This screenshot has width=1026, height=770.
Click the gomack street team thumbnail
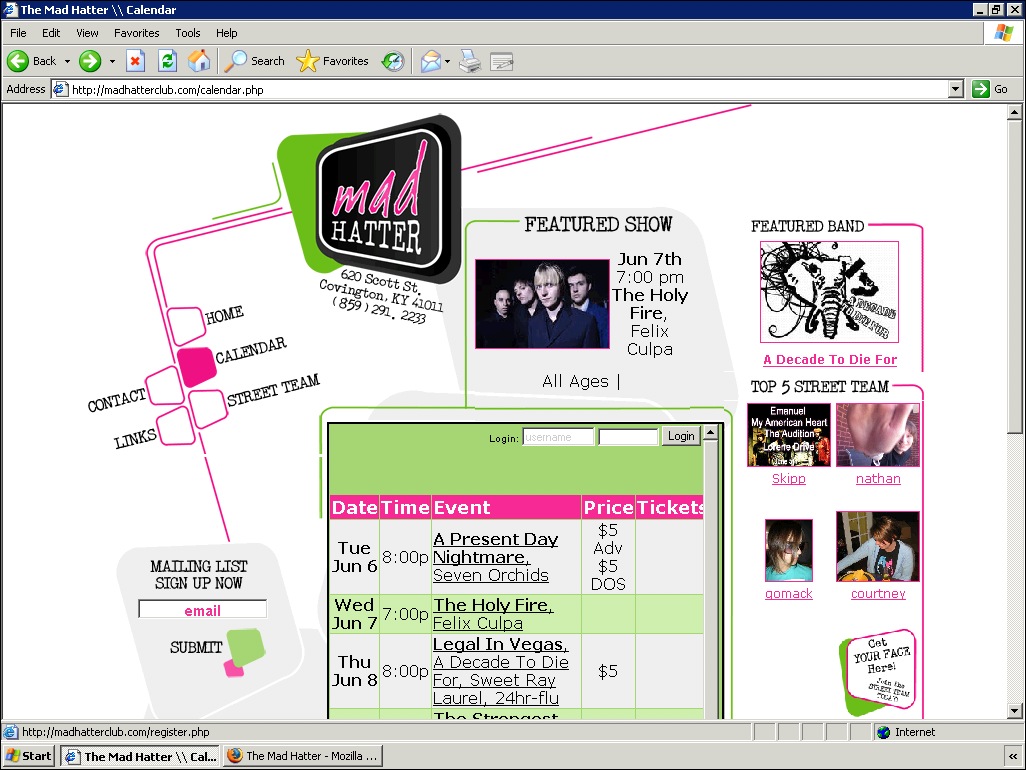[x=788, y=550]
